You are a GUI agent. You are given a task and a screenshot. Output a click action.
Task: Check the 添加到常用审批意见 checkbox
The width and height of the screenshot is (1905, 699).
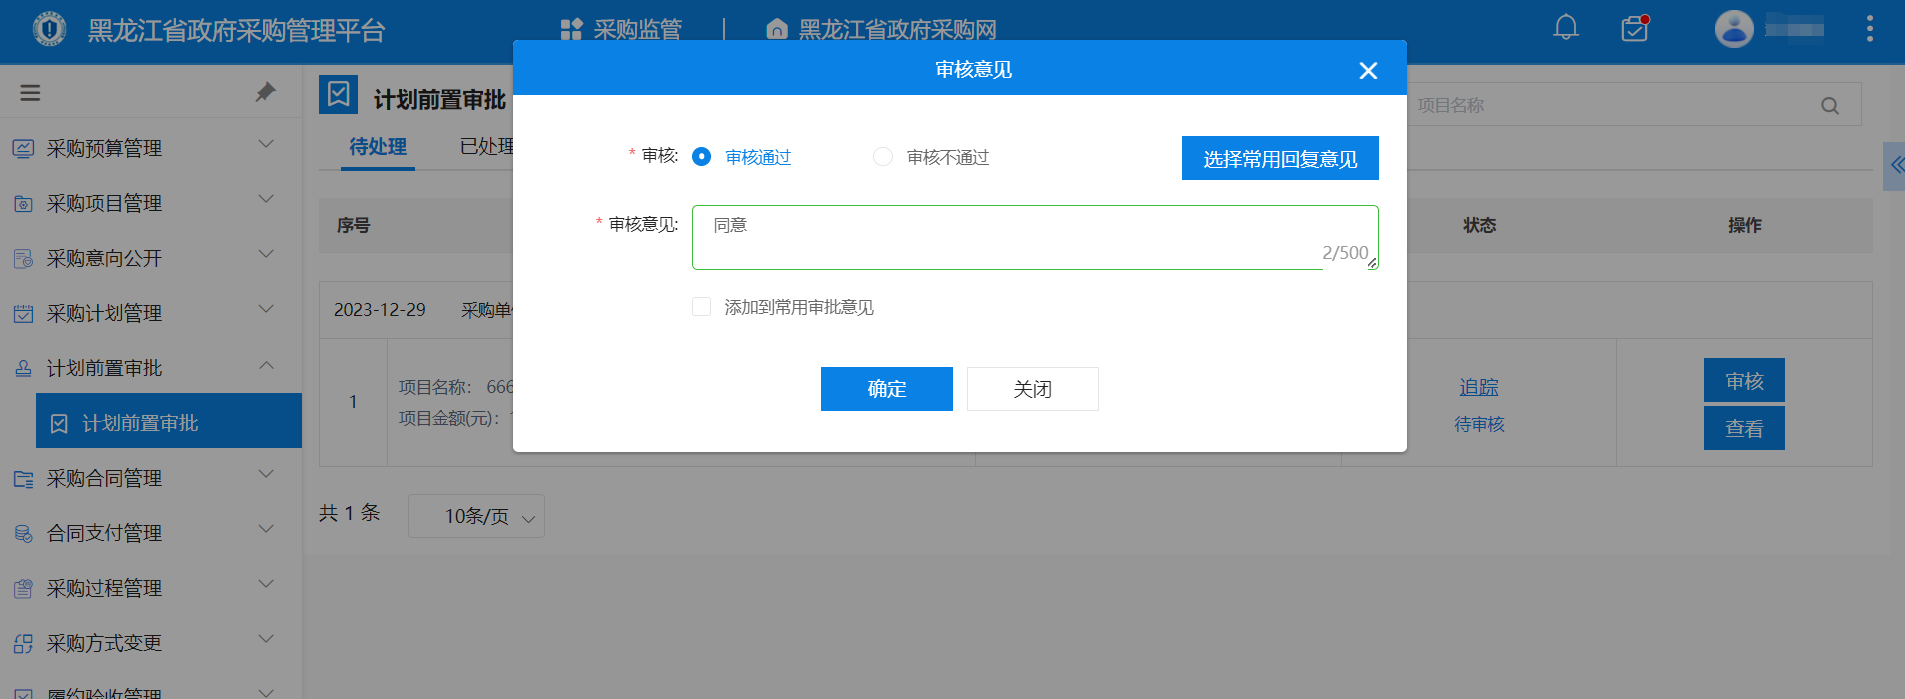(x=702, y=307)
